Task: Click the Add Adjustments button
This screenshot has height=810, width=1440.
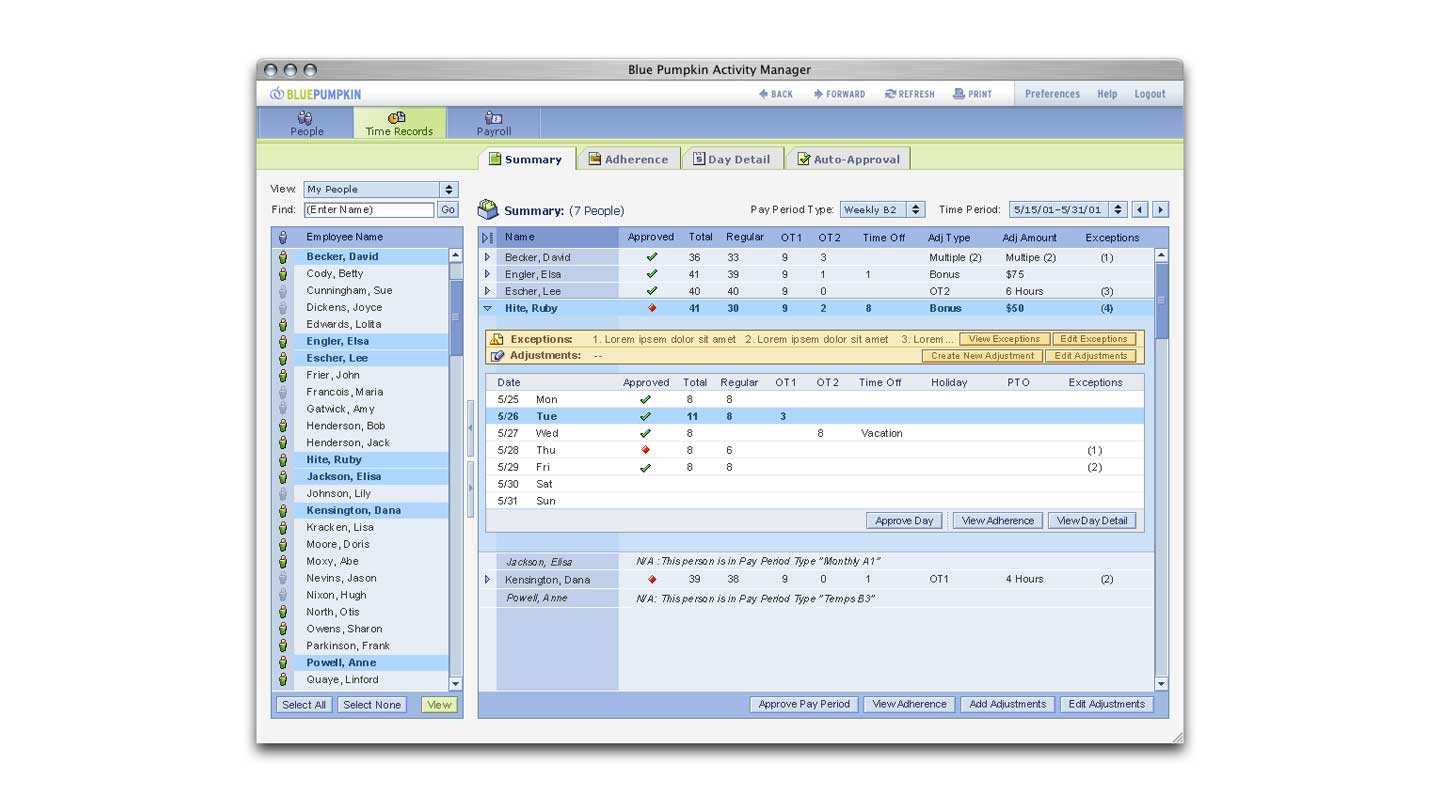Action: 1007,704
